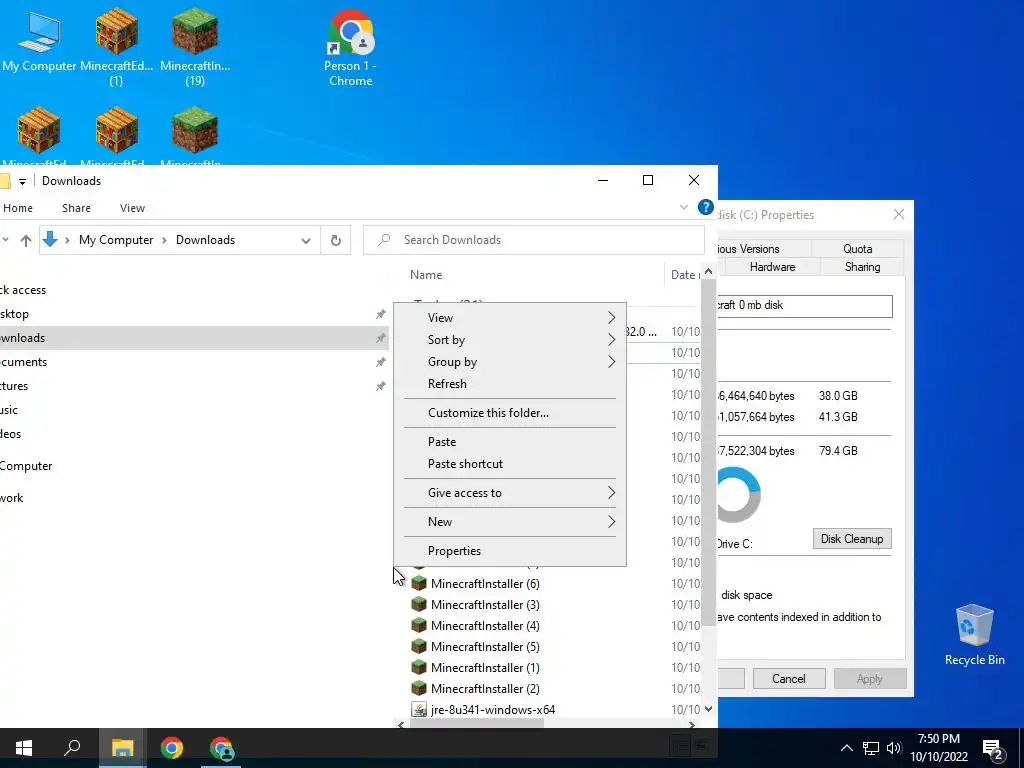
Task: Open the Give access to submenu
Action: [510, 492]
